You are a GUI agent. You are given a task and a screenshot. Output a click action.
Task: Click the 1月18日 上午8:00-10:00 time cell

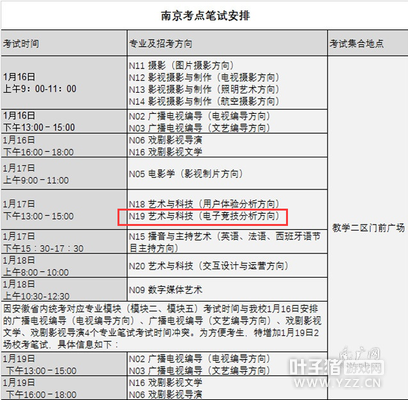64,266
